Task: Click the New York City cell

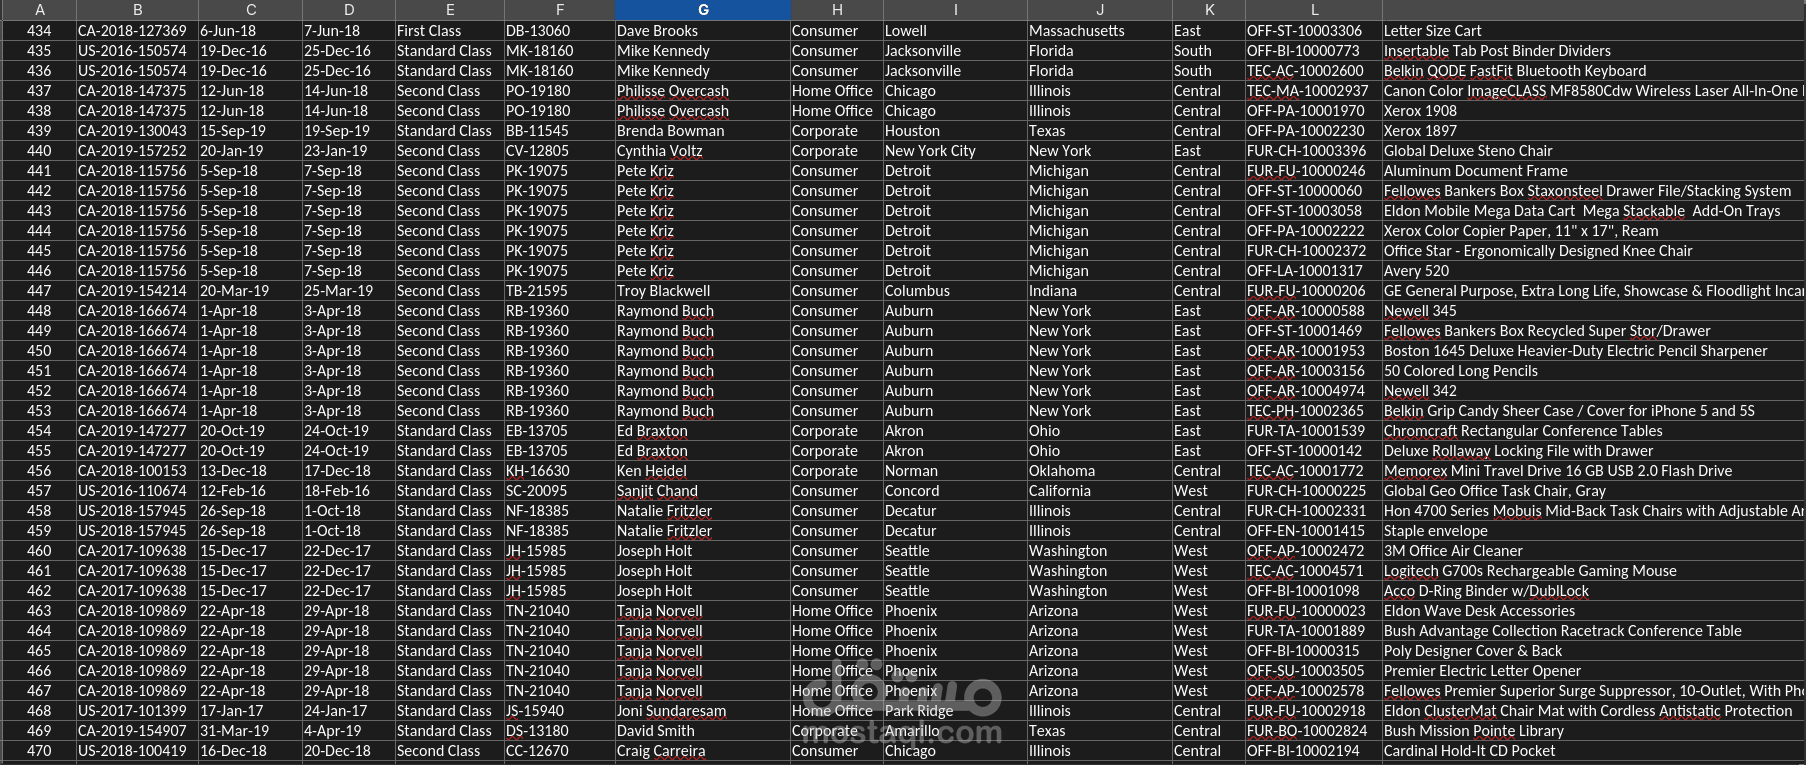Action: pos(954,151)
